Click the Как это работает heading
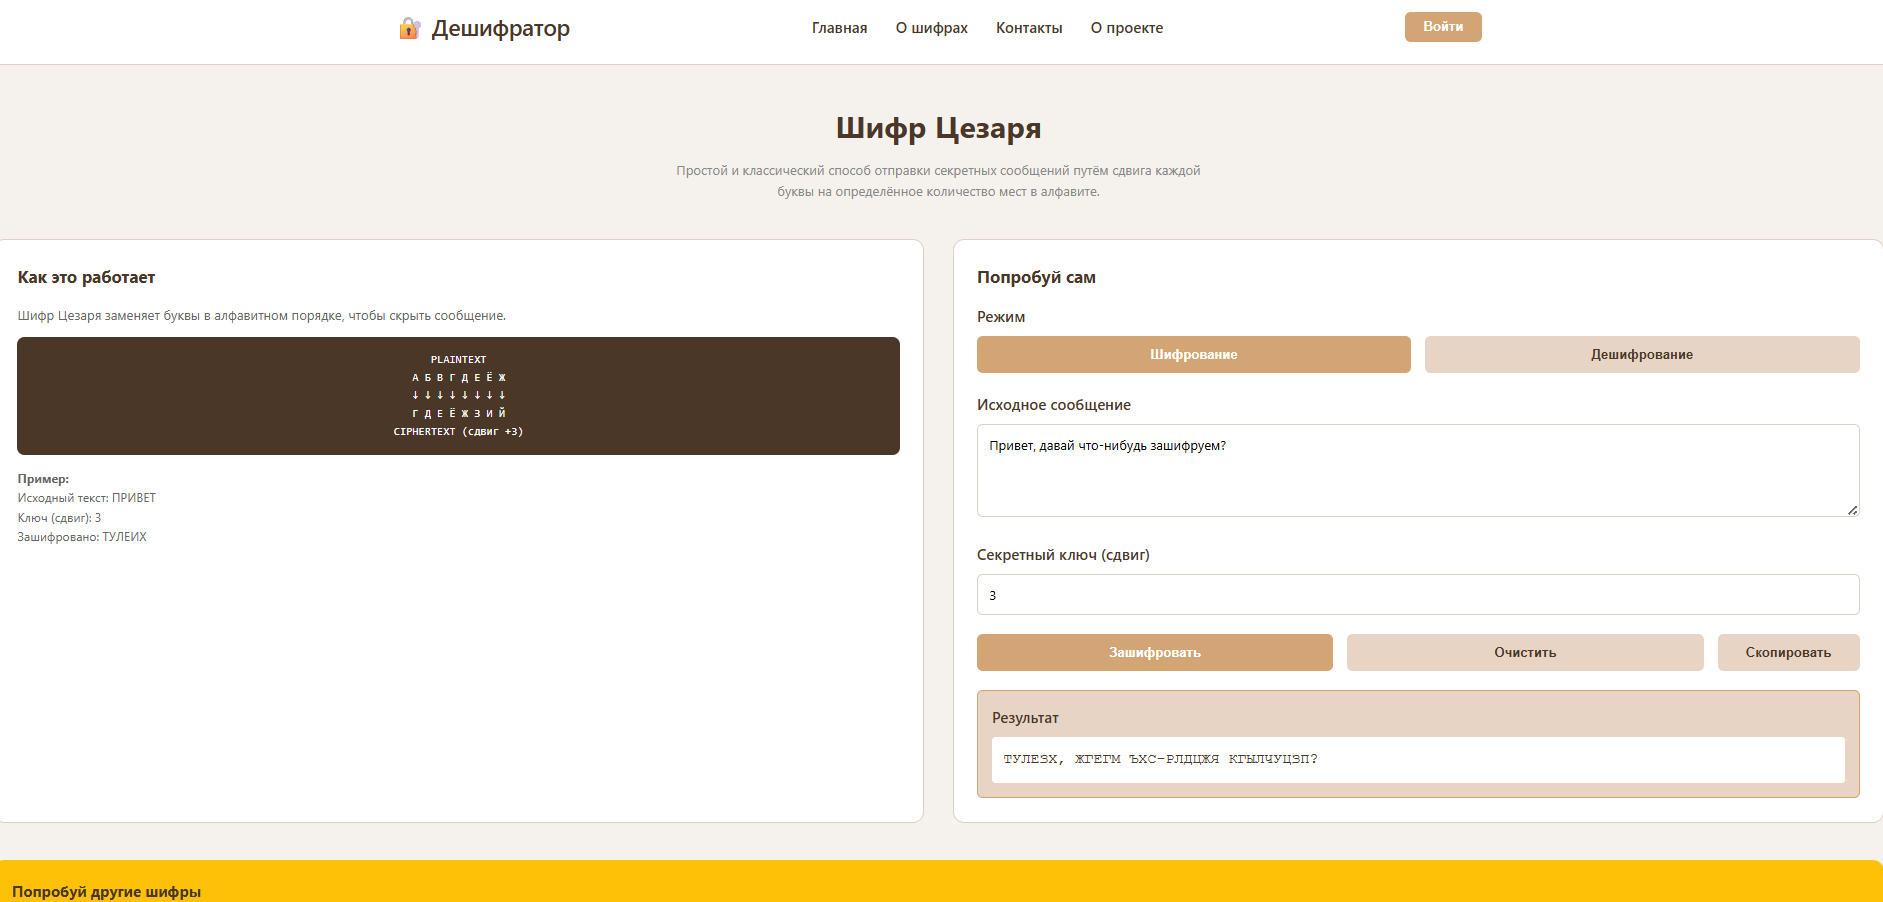 click(x=86, y=277)
